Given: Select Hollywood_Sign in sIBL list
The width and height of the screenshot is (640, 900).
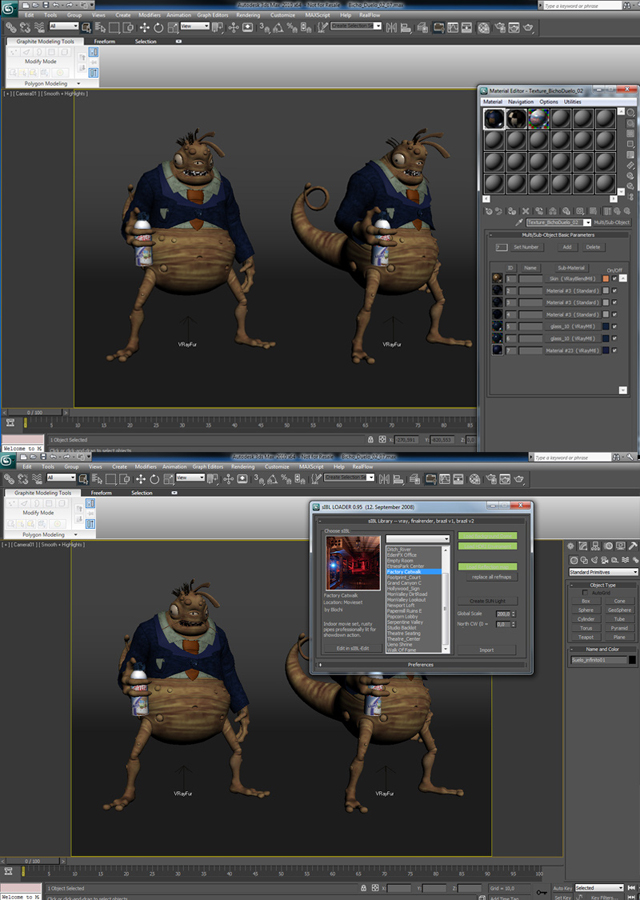Looking at the screenshot, I should 403,588.
